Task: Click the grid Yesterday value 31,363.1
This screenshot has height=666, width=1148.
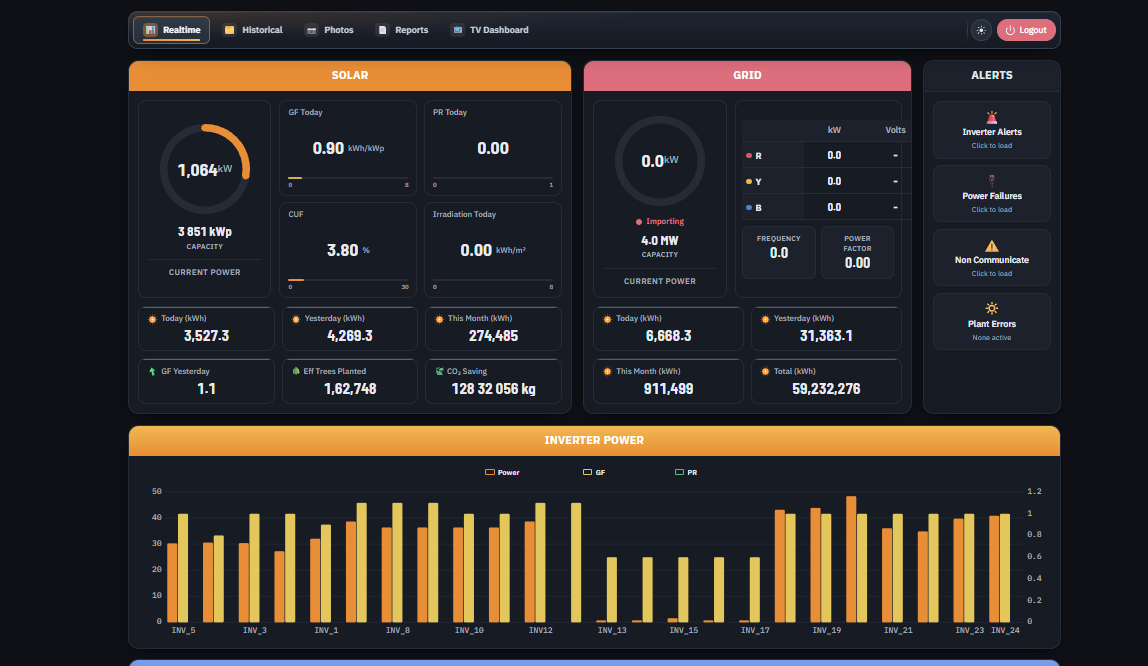Action: point(826,336)
